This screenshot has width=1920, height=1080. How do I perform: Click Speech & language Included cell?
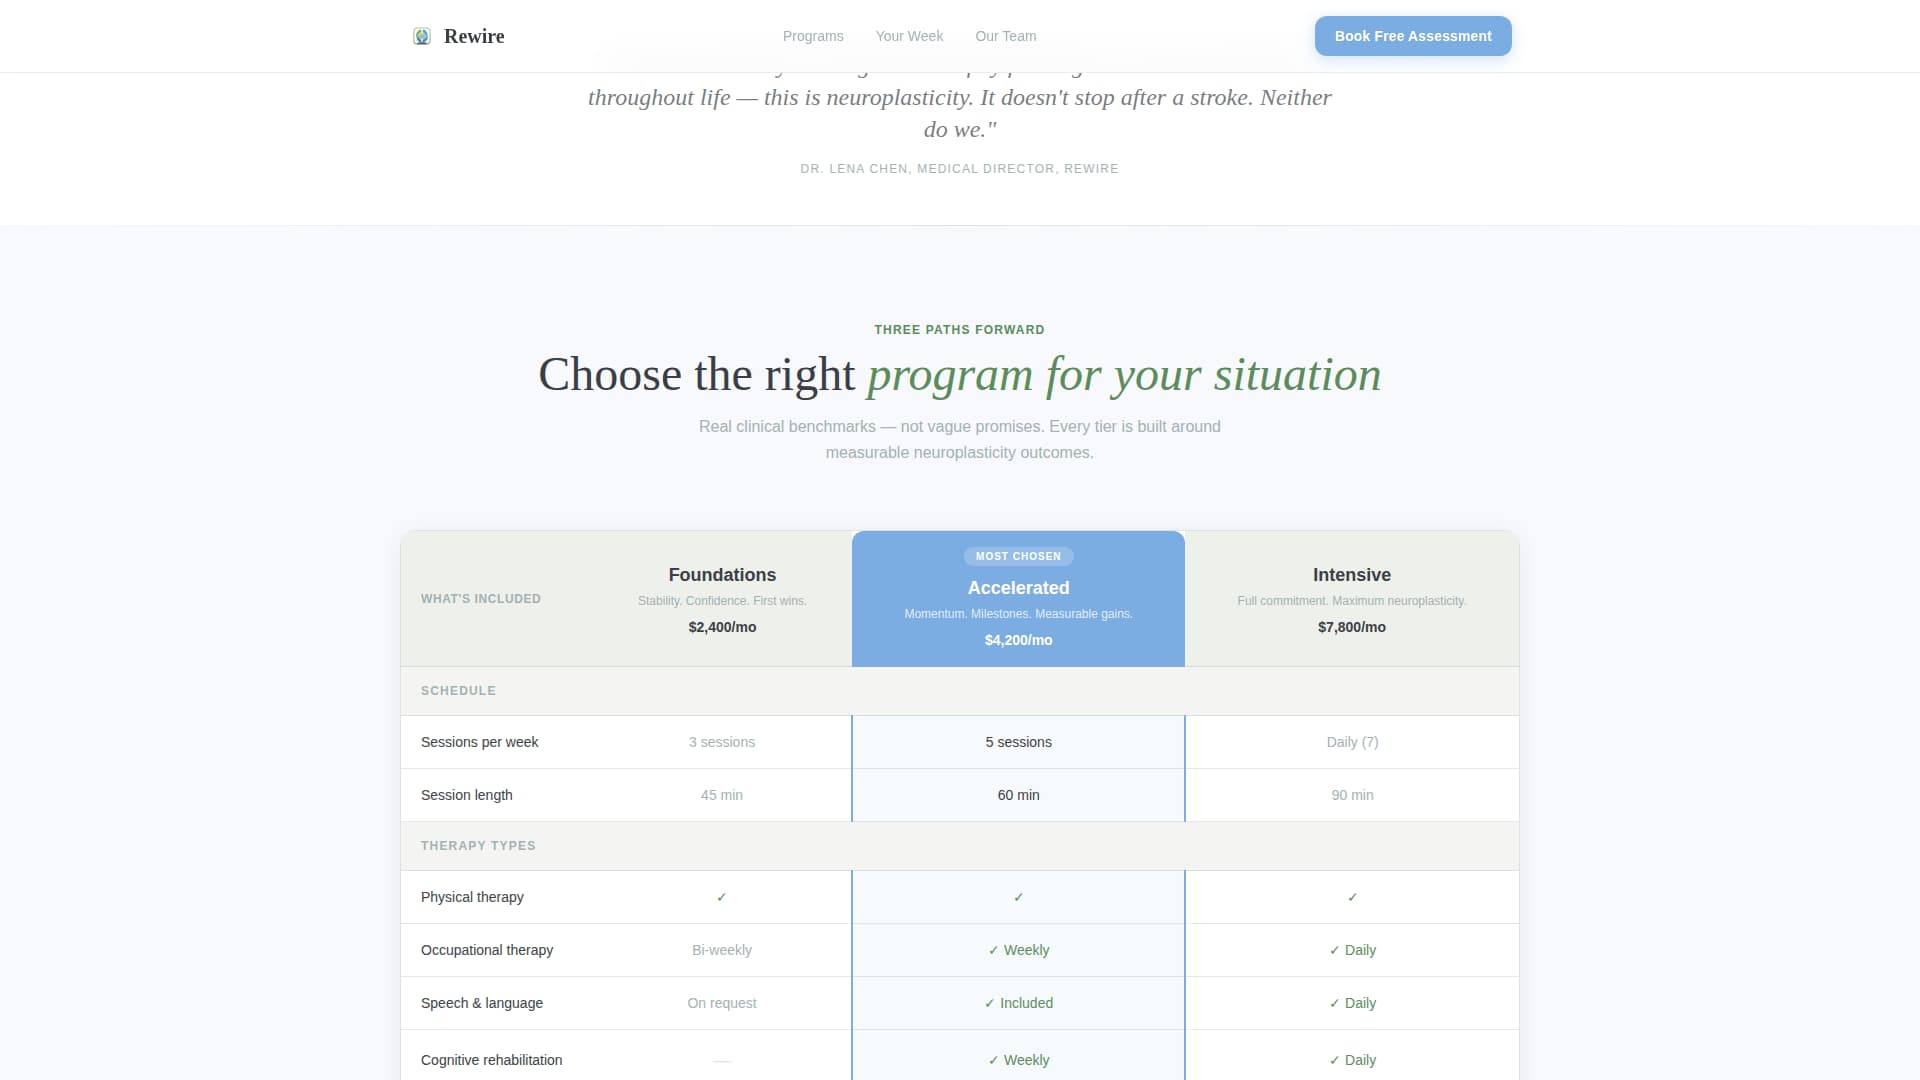coord(1018,1003)
